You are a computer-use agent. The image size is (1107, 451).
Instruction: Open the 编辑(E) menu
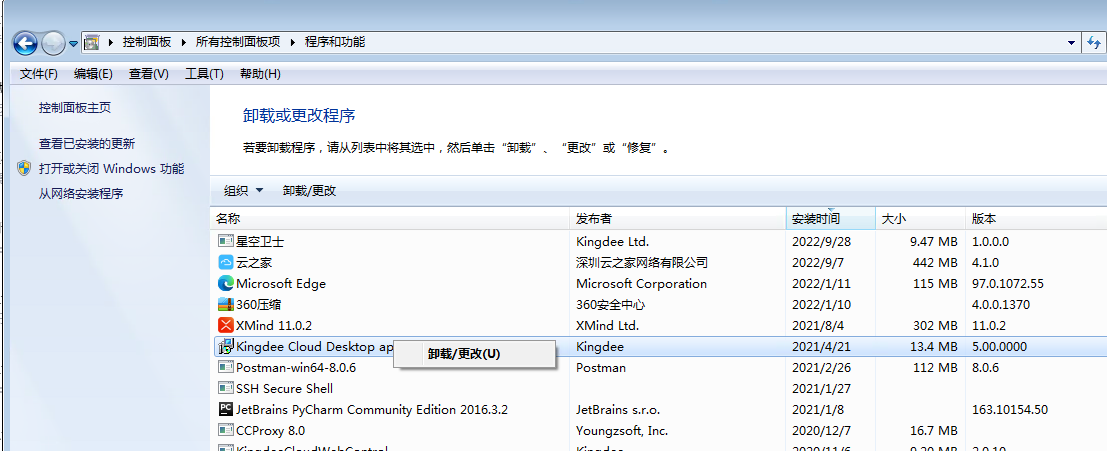(93, 73)
